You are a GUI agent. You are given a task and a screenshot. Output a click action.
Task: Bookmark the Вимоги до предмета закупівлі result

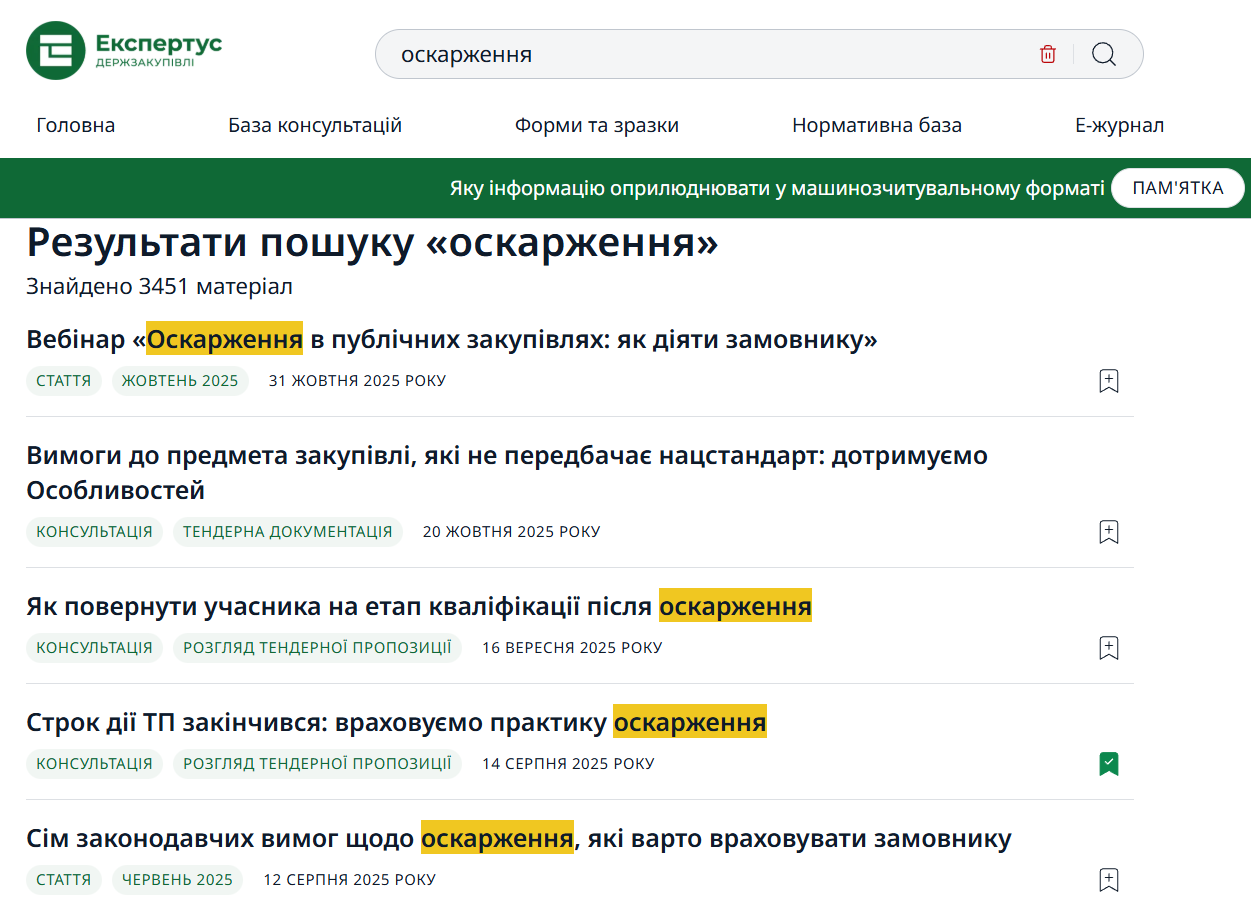point(1108,532)
